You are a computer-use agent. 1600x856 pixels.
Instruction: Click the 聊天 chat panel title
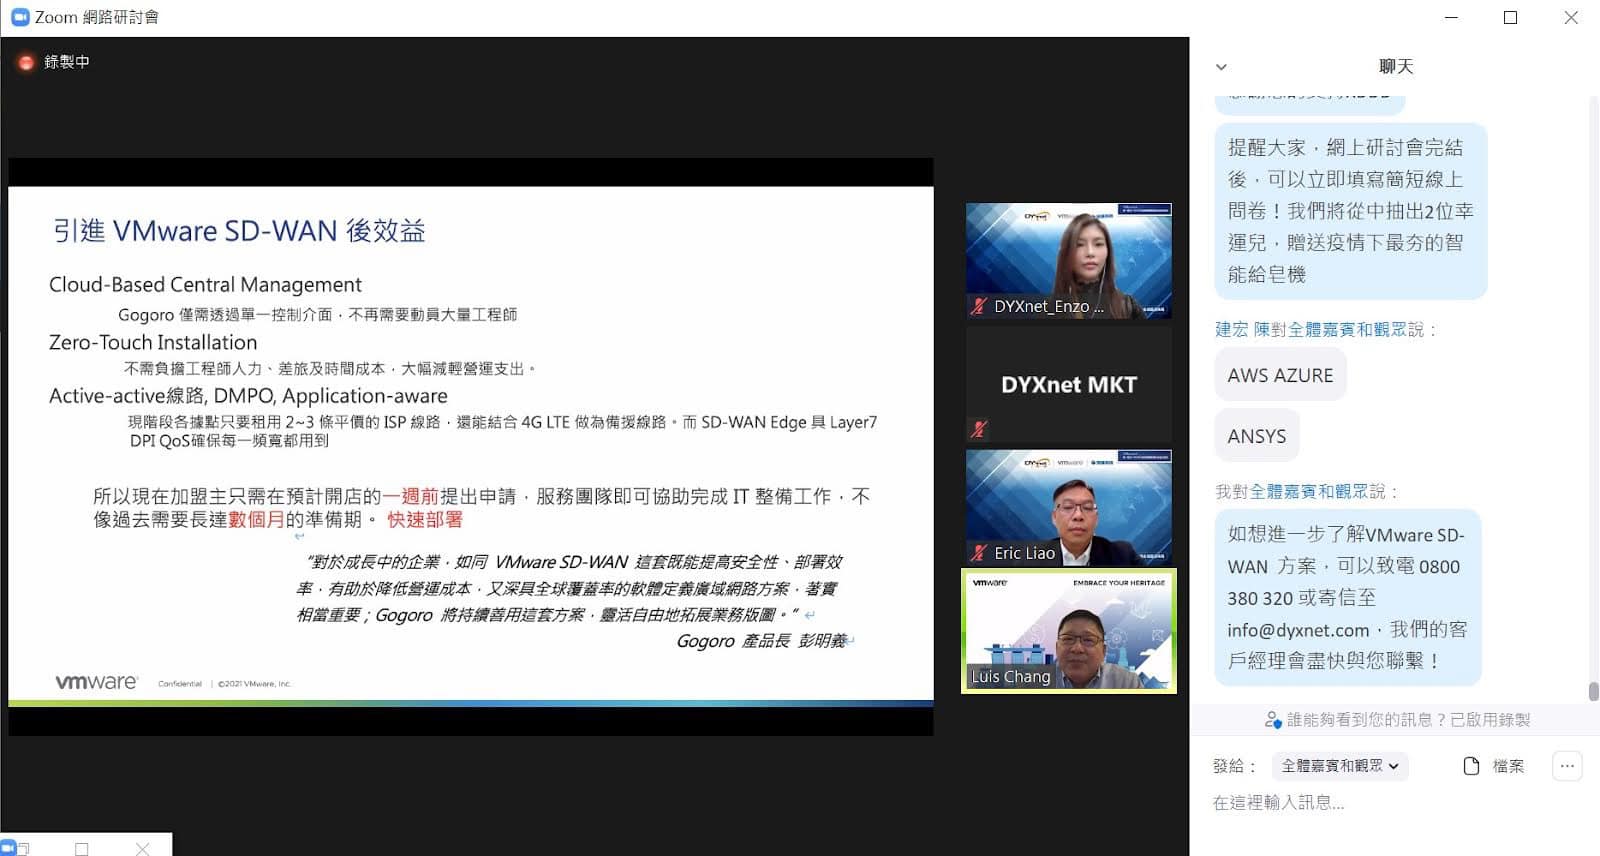click(1395, 67)
